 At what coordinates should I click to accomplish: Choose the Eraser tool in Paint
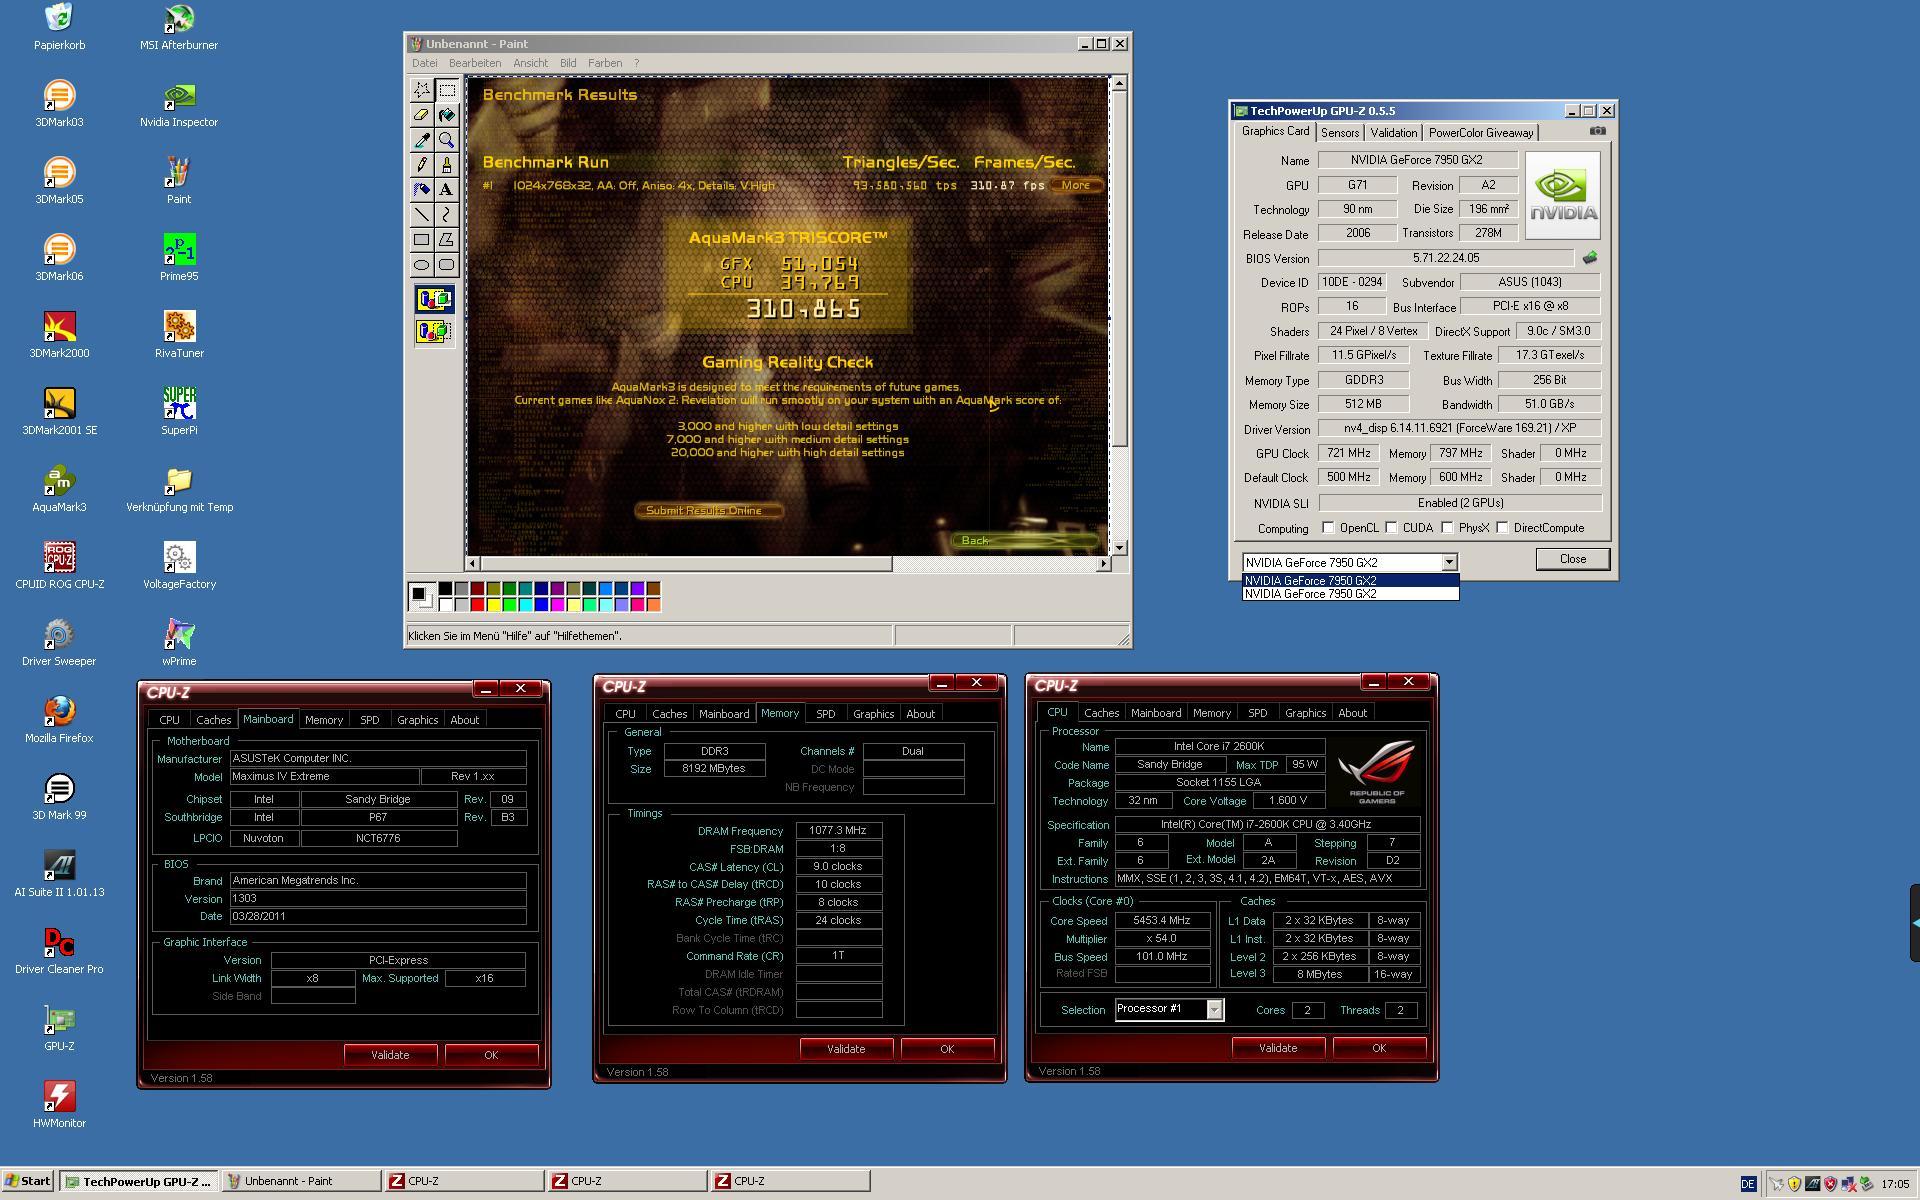click(422, 115)
